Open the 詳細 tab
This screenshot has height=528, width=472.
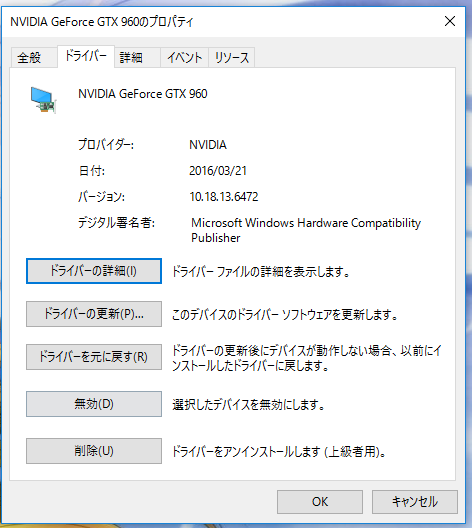pyautogui.click(x=137, y=58)
